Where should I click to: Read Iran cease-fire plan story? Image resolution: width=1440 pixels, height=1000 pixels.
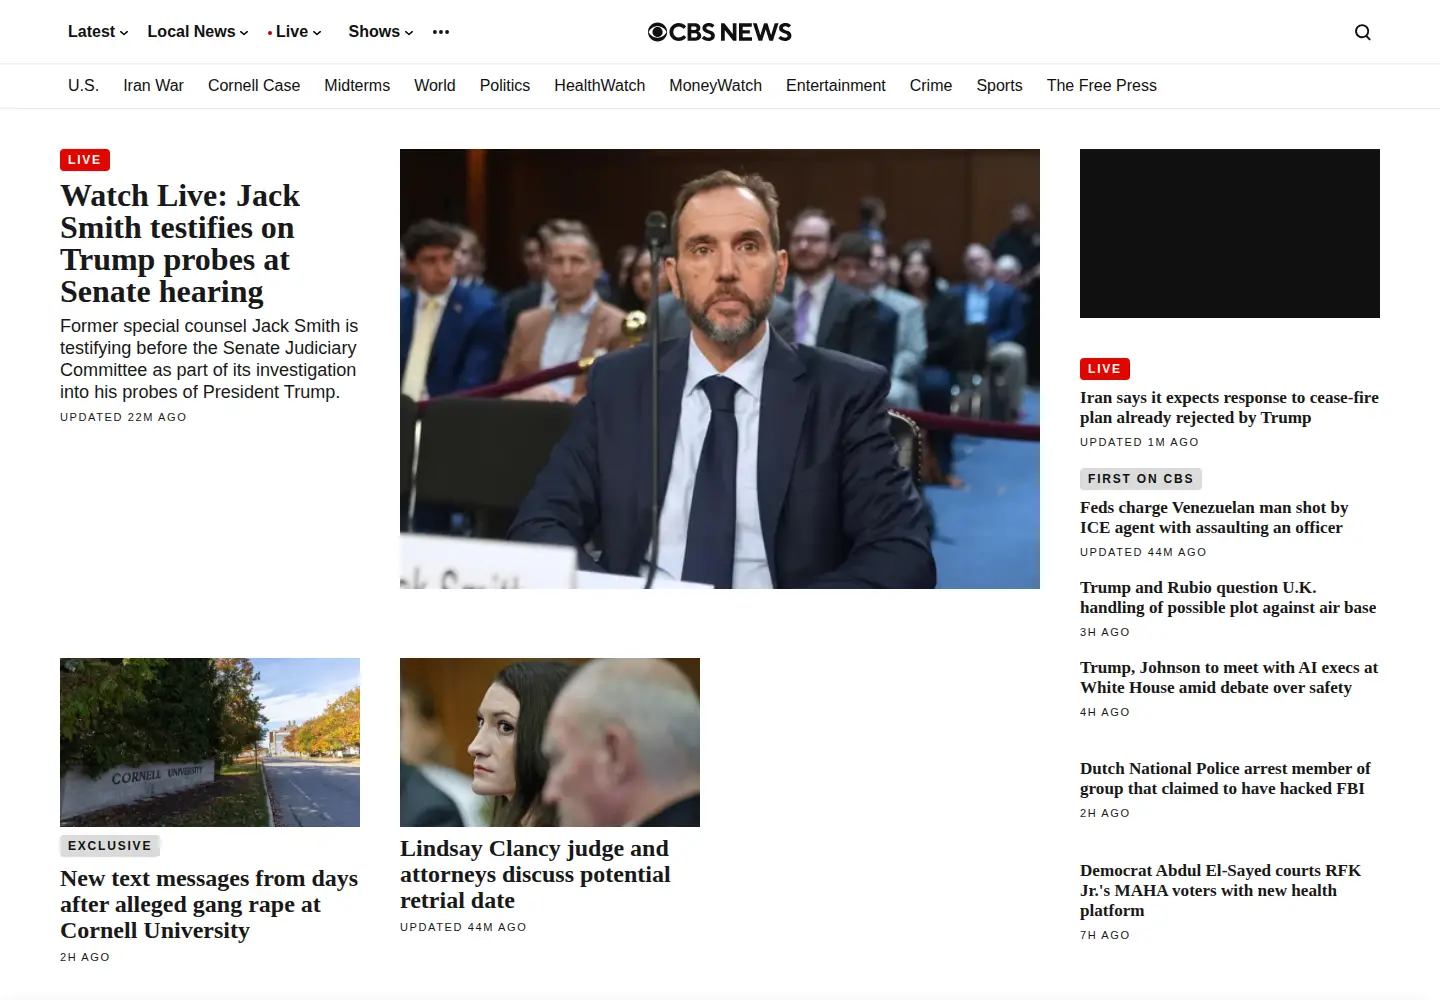point(1229,407)
